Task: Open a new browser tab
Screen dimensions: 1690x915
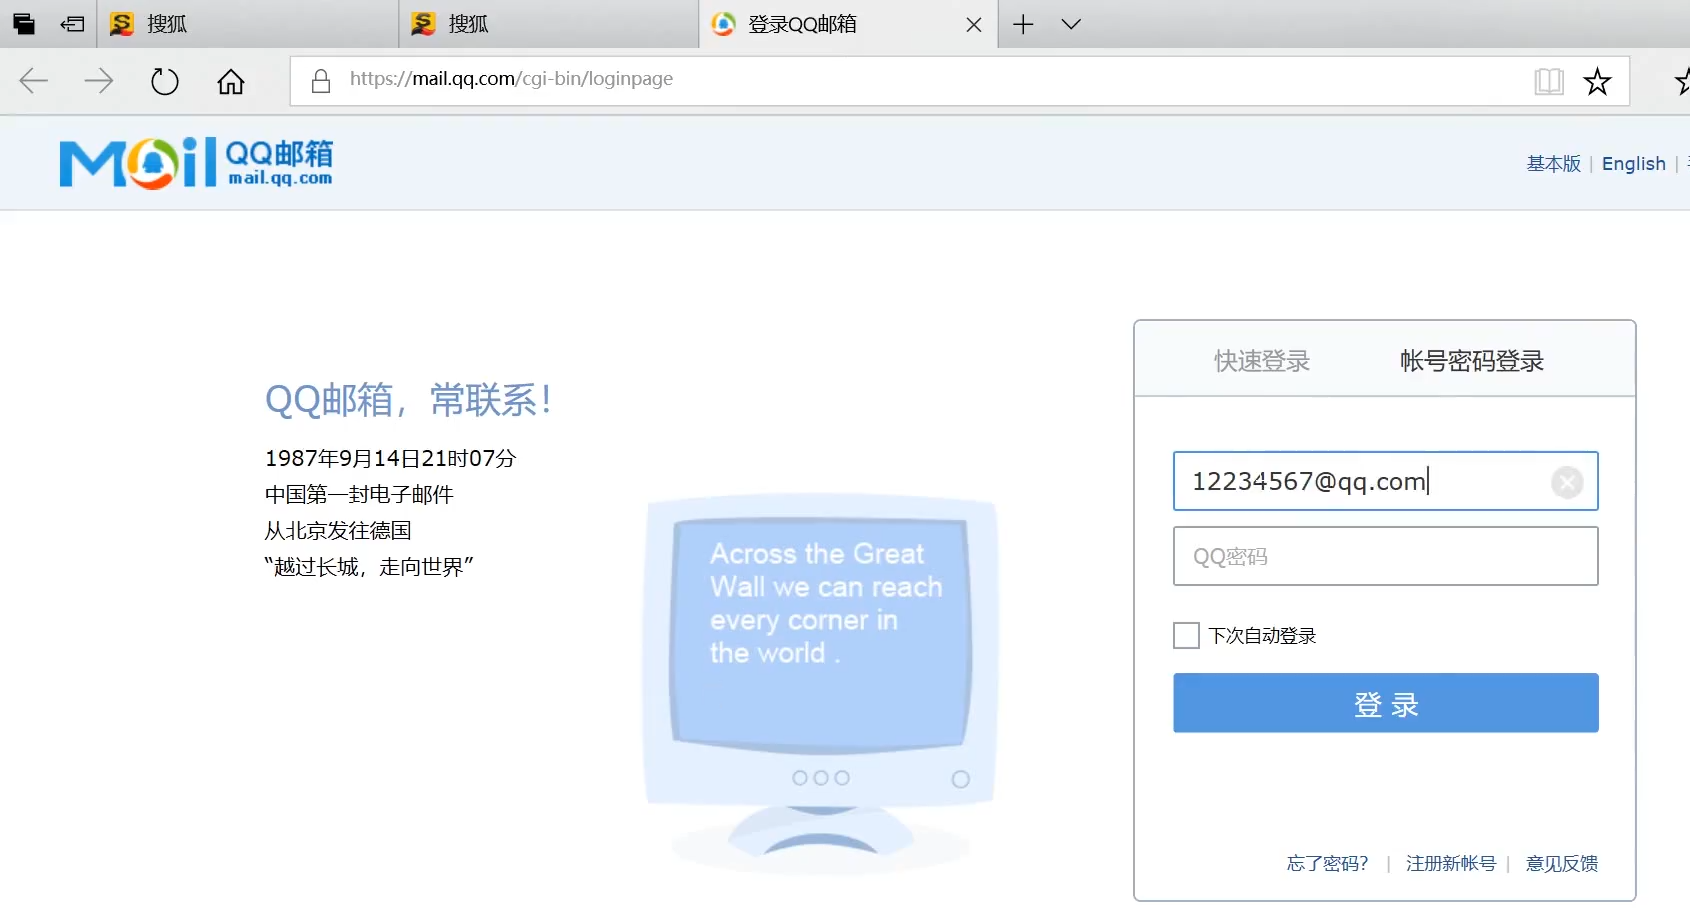Action: click(x=1023, y=24)
